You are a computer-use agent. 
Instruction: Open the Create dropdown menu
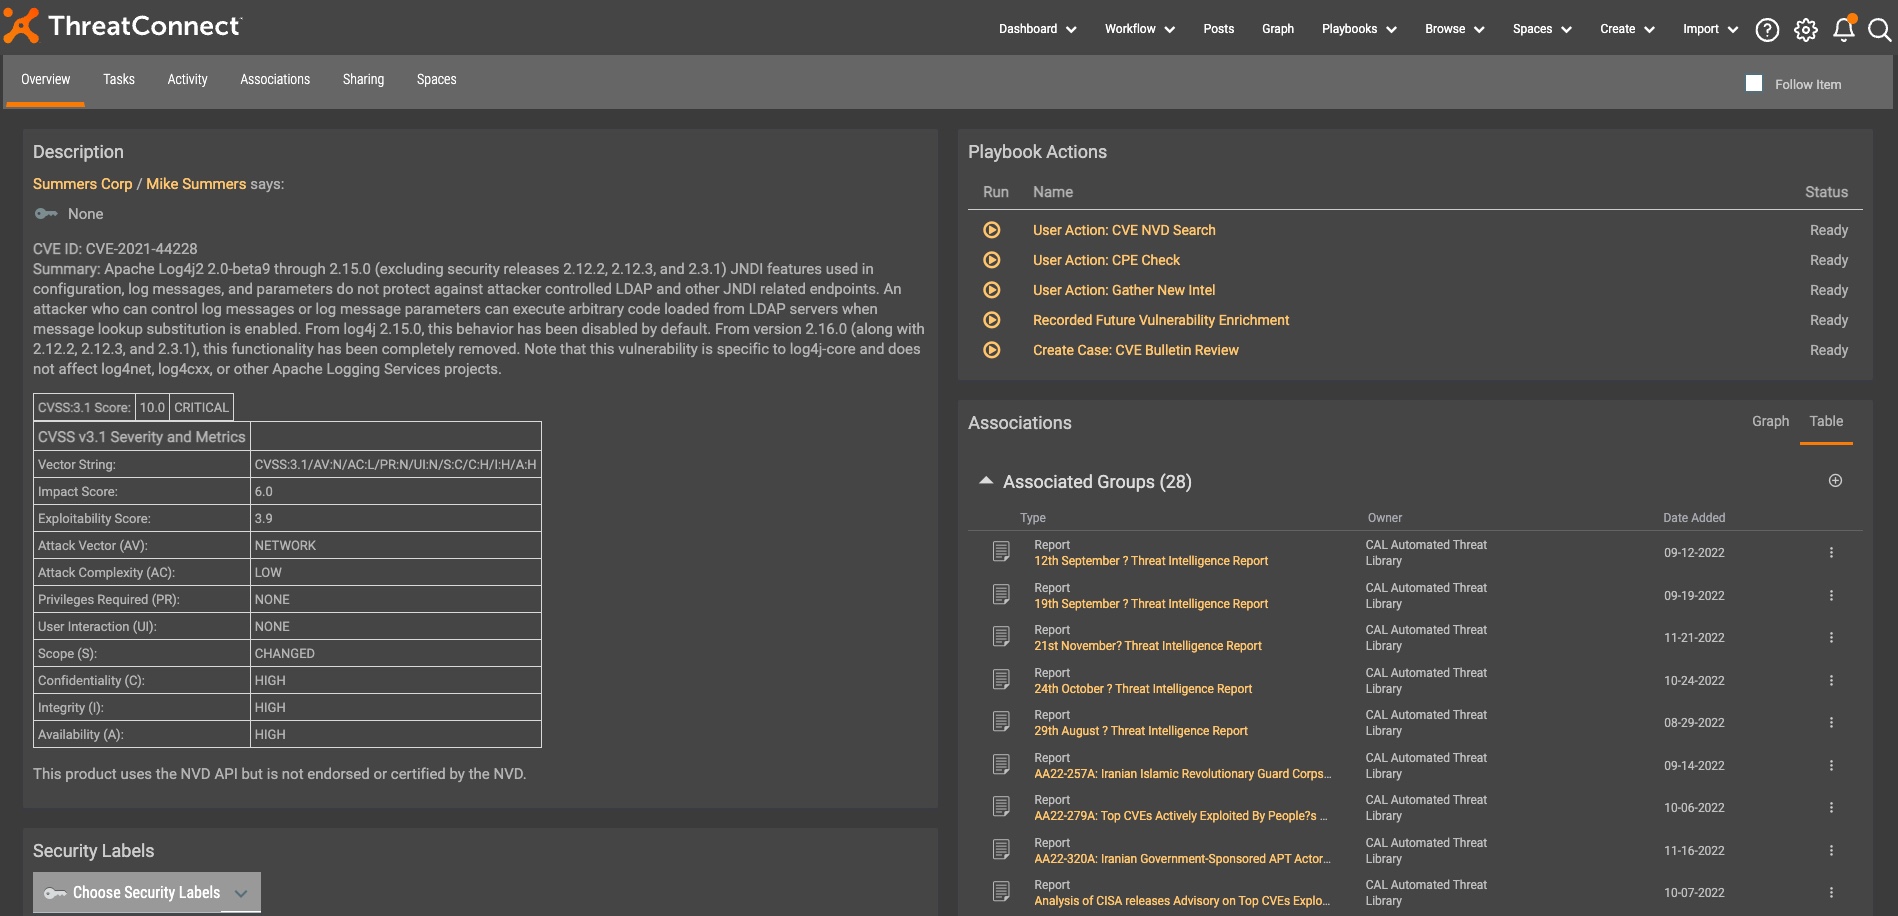coord(1627,29)
